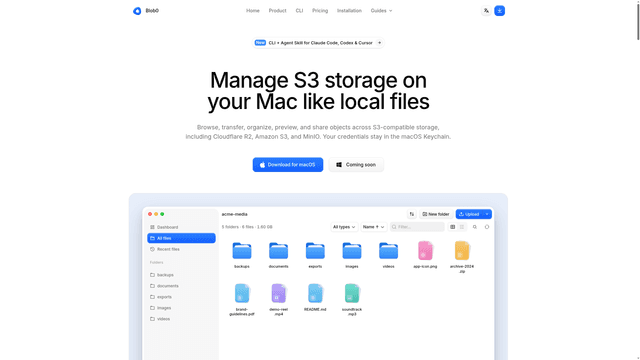Open the Installation nav item

pos(349,11)
